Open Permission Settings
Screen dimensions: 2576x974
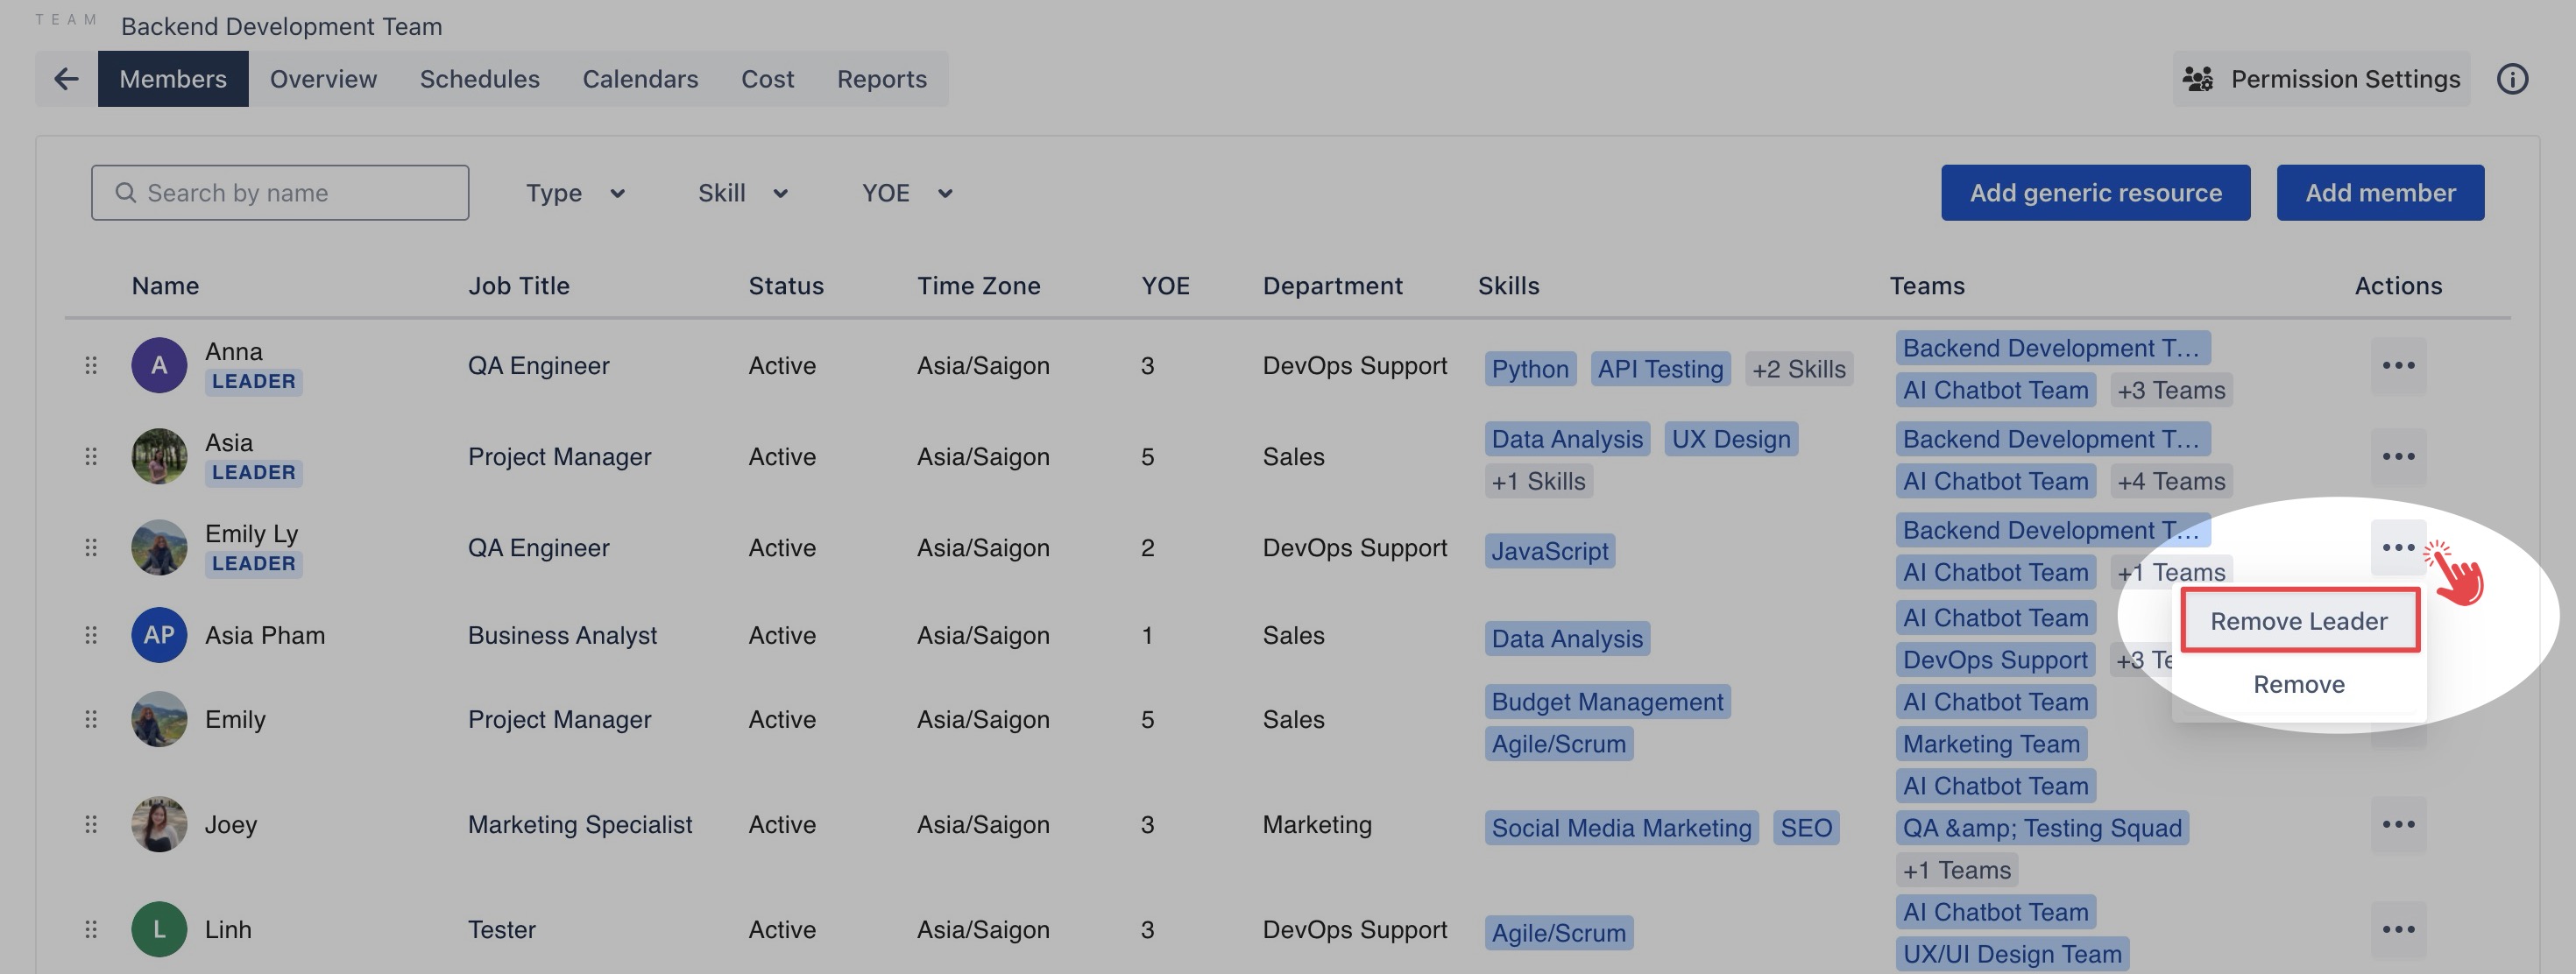click(x=2320, y=79)
